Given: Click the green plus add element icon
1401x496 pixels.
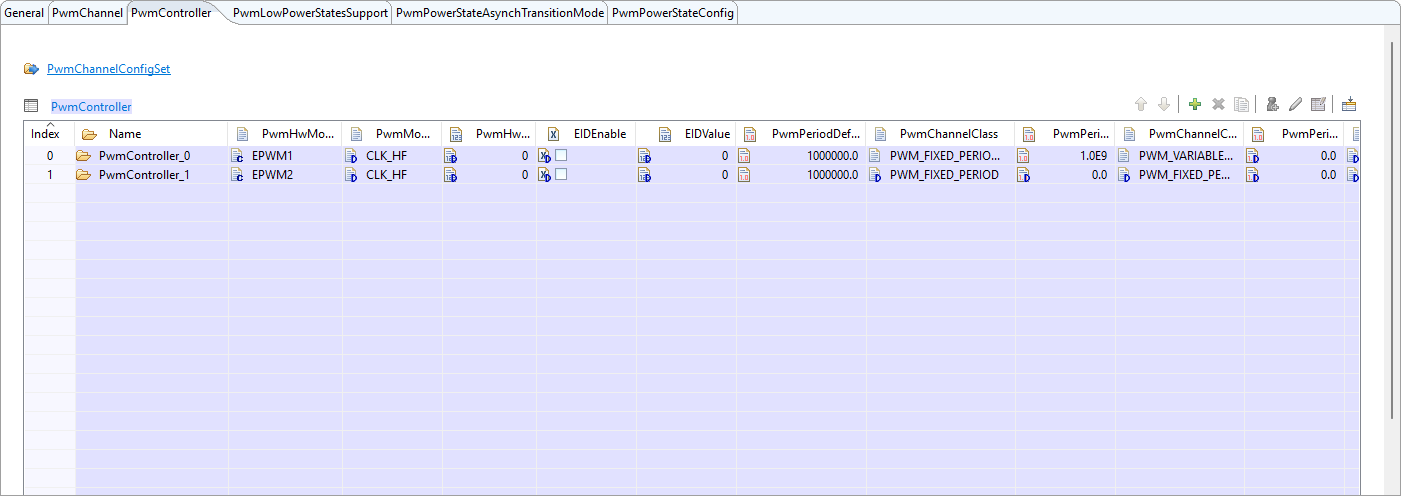Looking at the screenshot, I should point(1194,104).
